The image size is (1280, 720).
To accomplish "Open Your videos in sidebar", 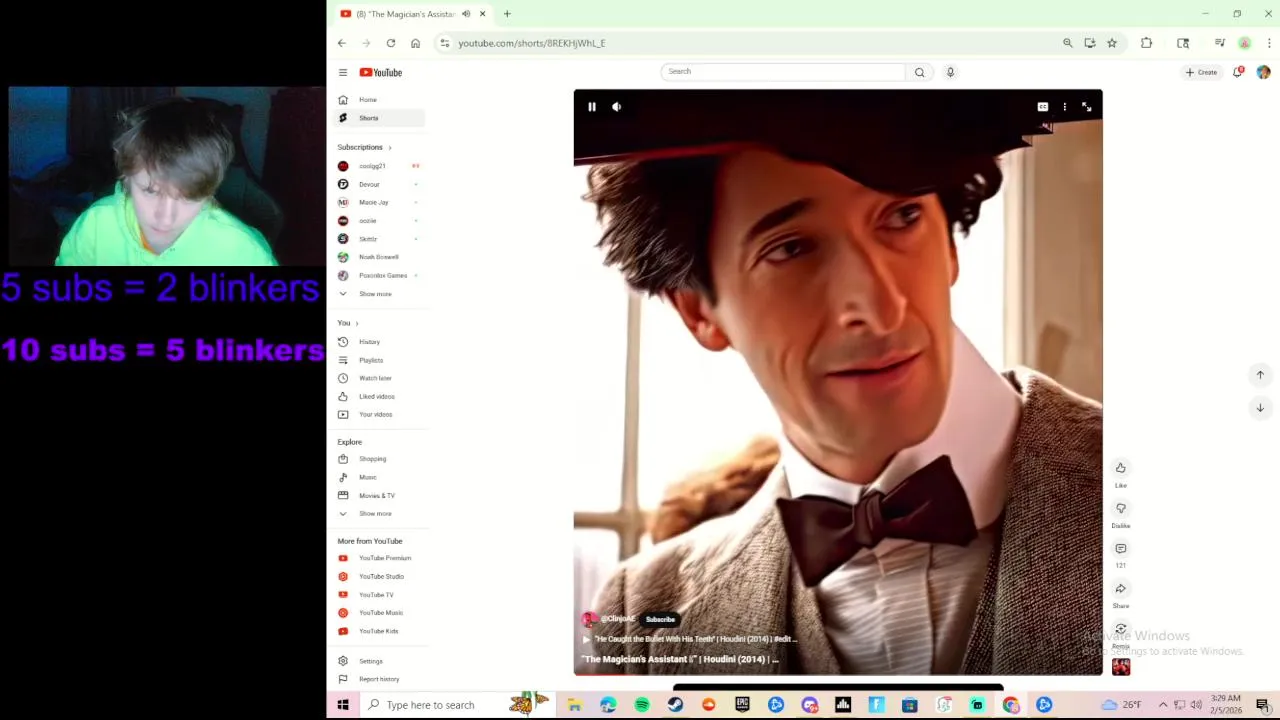I will pos(379,414).
